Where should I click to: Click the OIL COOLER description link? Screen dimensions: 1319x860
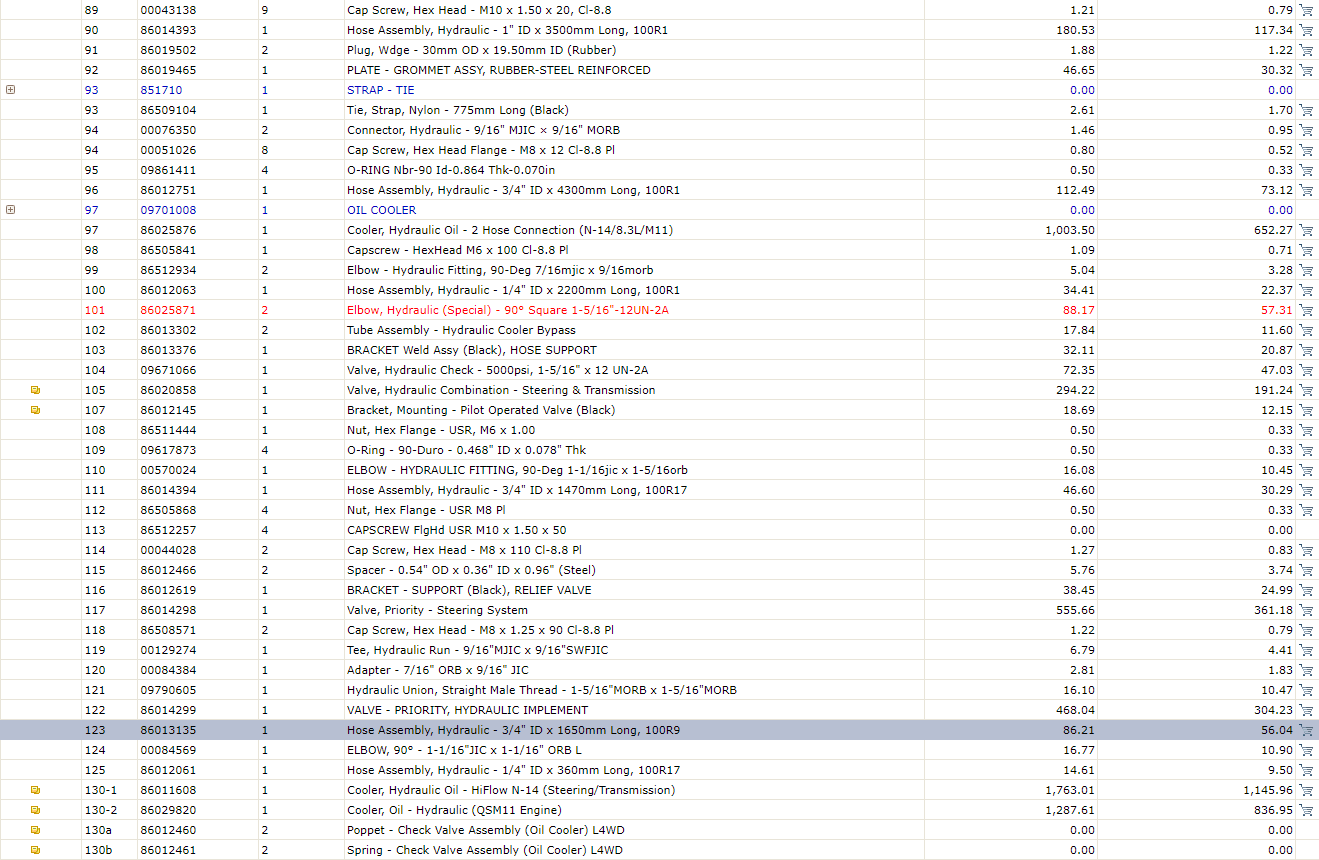coord(382,210)
